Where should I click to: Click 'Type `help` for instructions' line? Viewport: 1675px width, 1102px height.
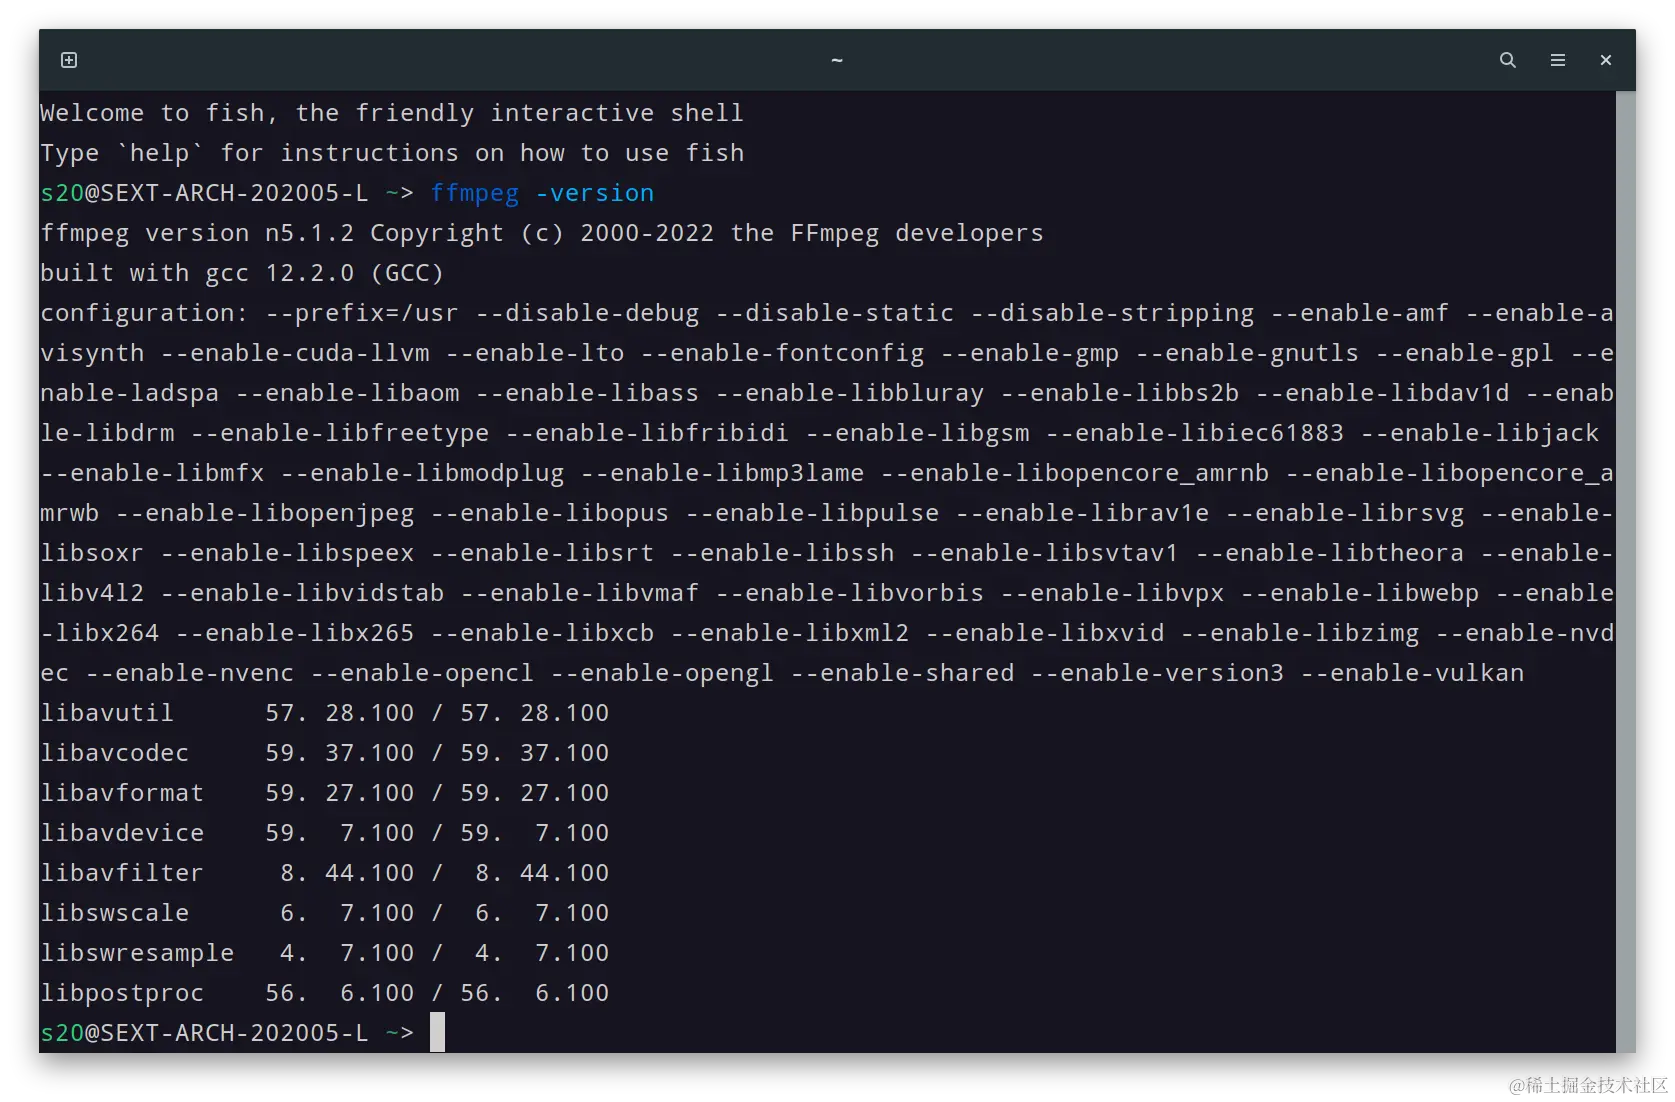(x=392, y=153)
